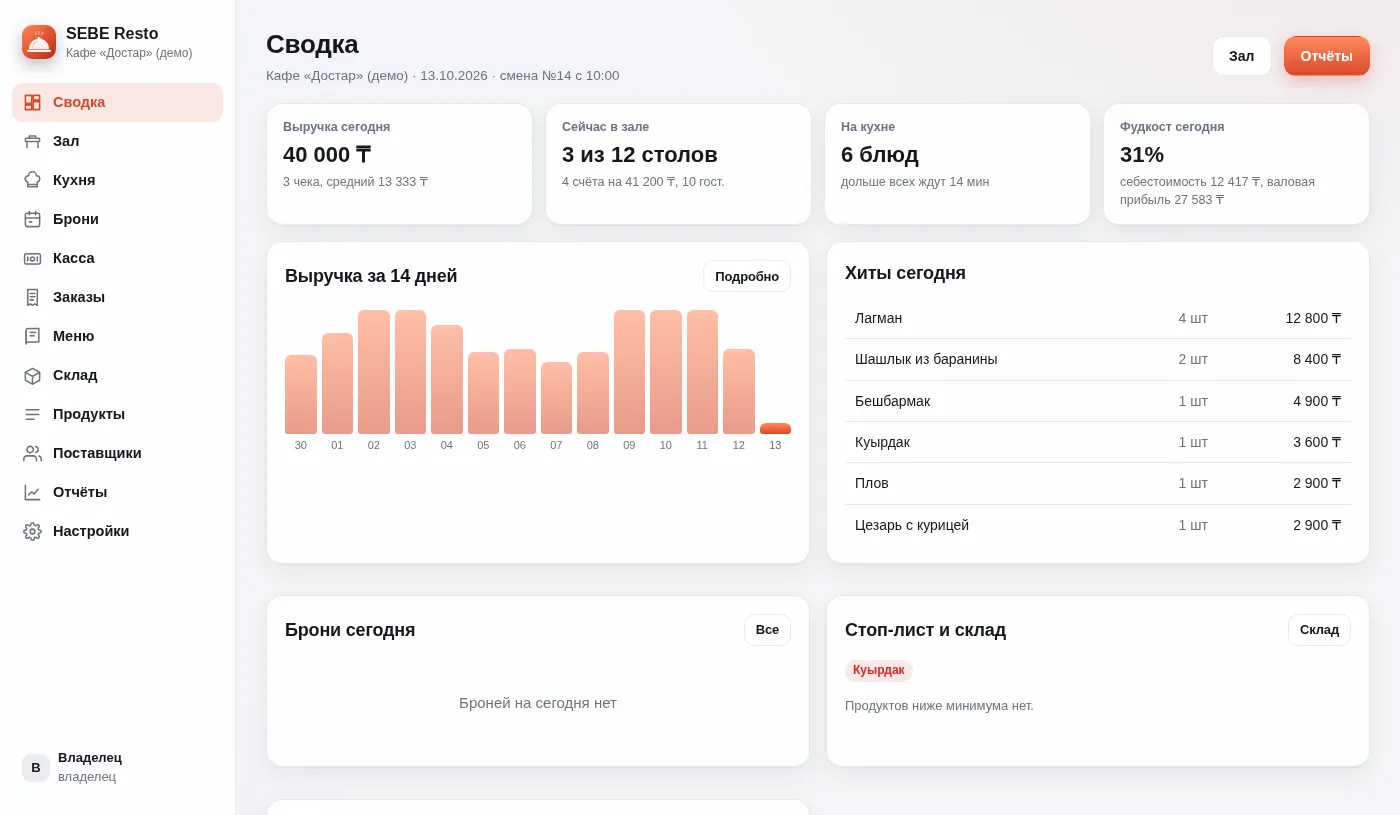Click Склад button in Стоп-лист card
This screenshot has height=815, width=1400.
coord(1319,630)
